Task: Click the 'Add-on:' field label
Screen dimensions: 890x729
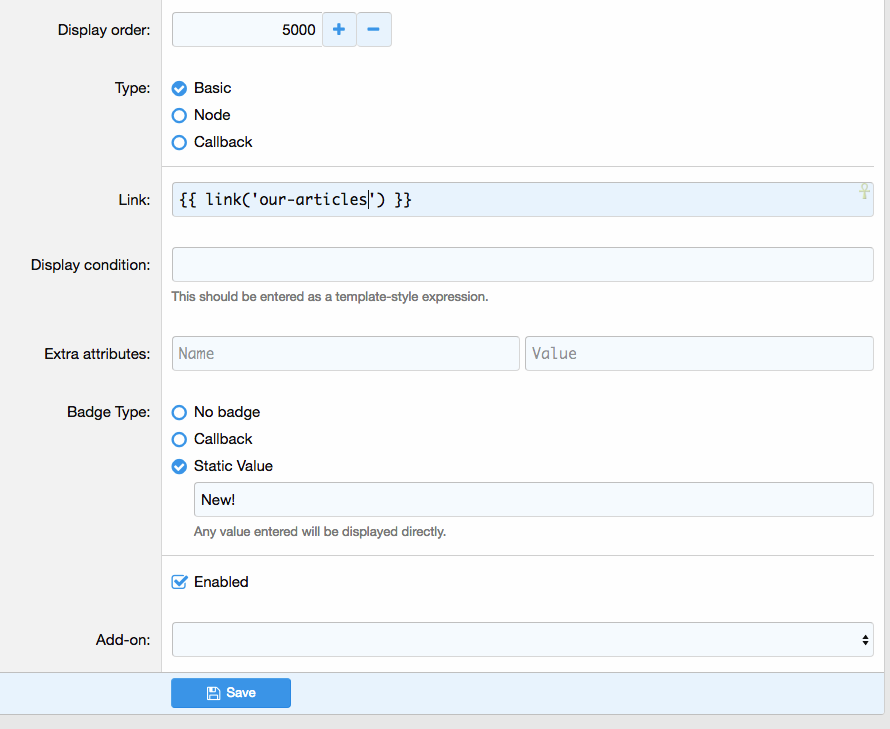Action: click(123, 640)
